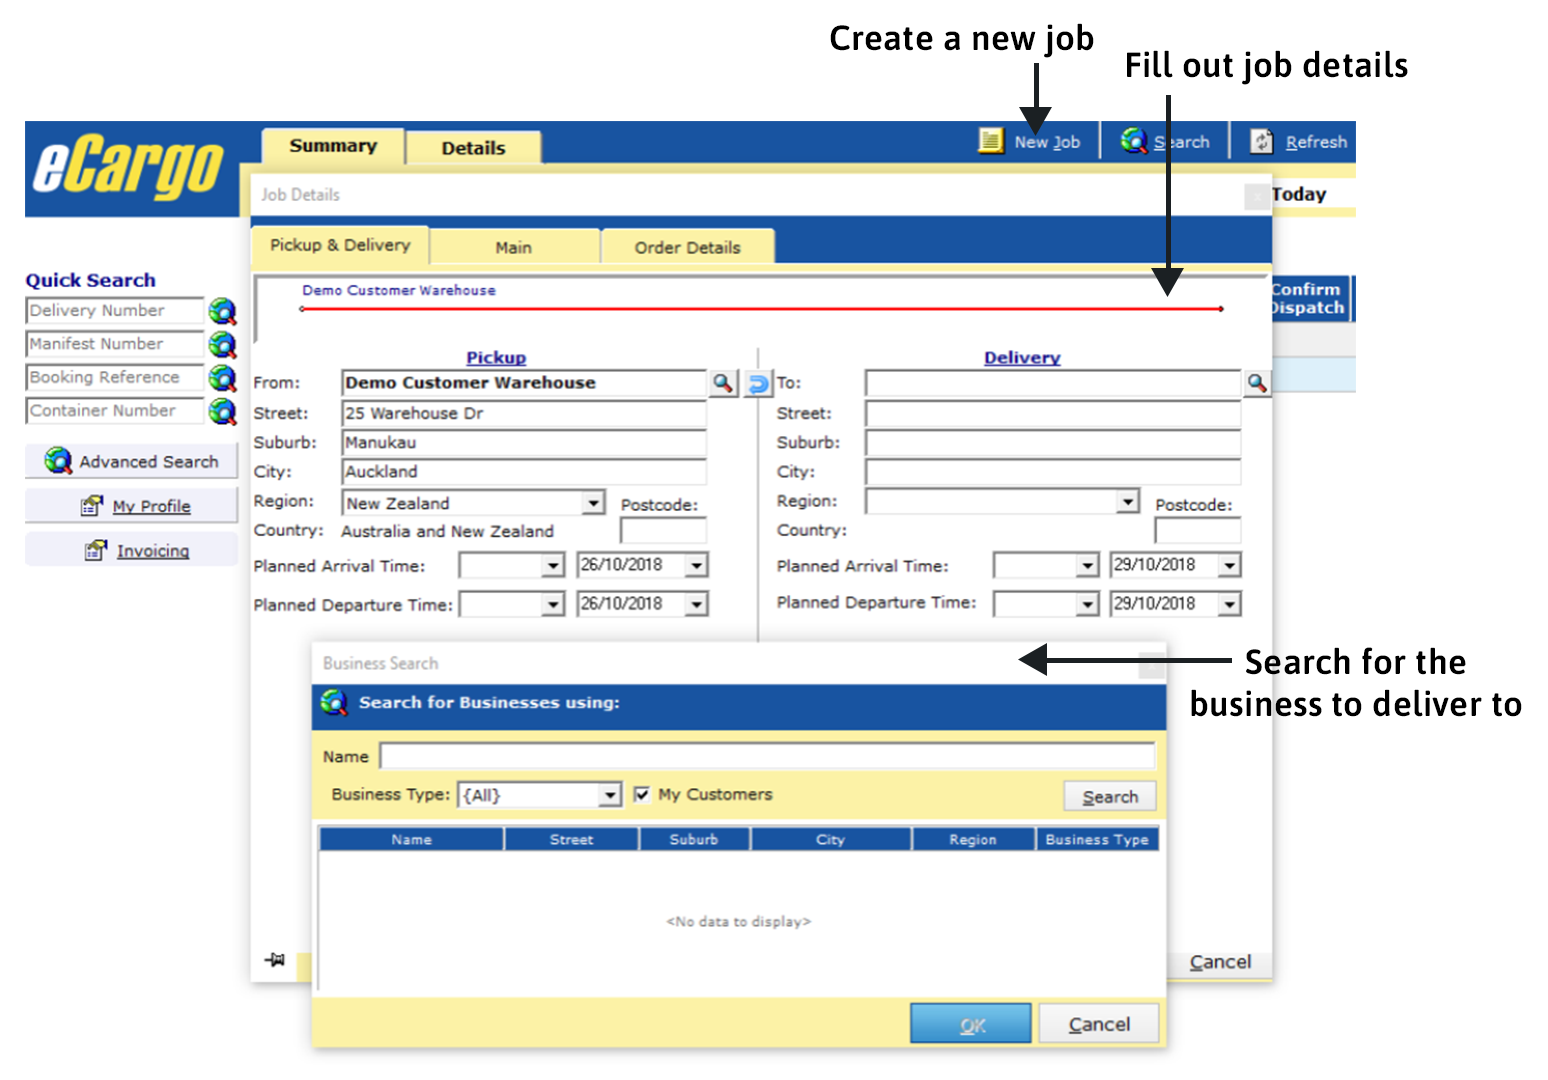The height and width of the screenshot is (1080, 1548).
Task: Switch to the Details tab
Action: (473, 148)
